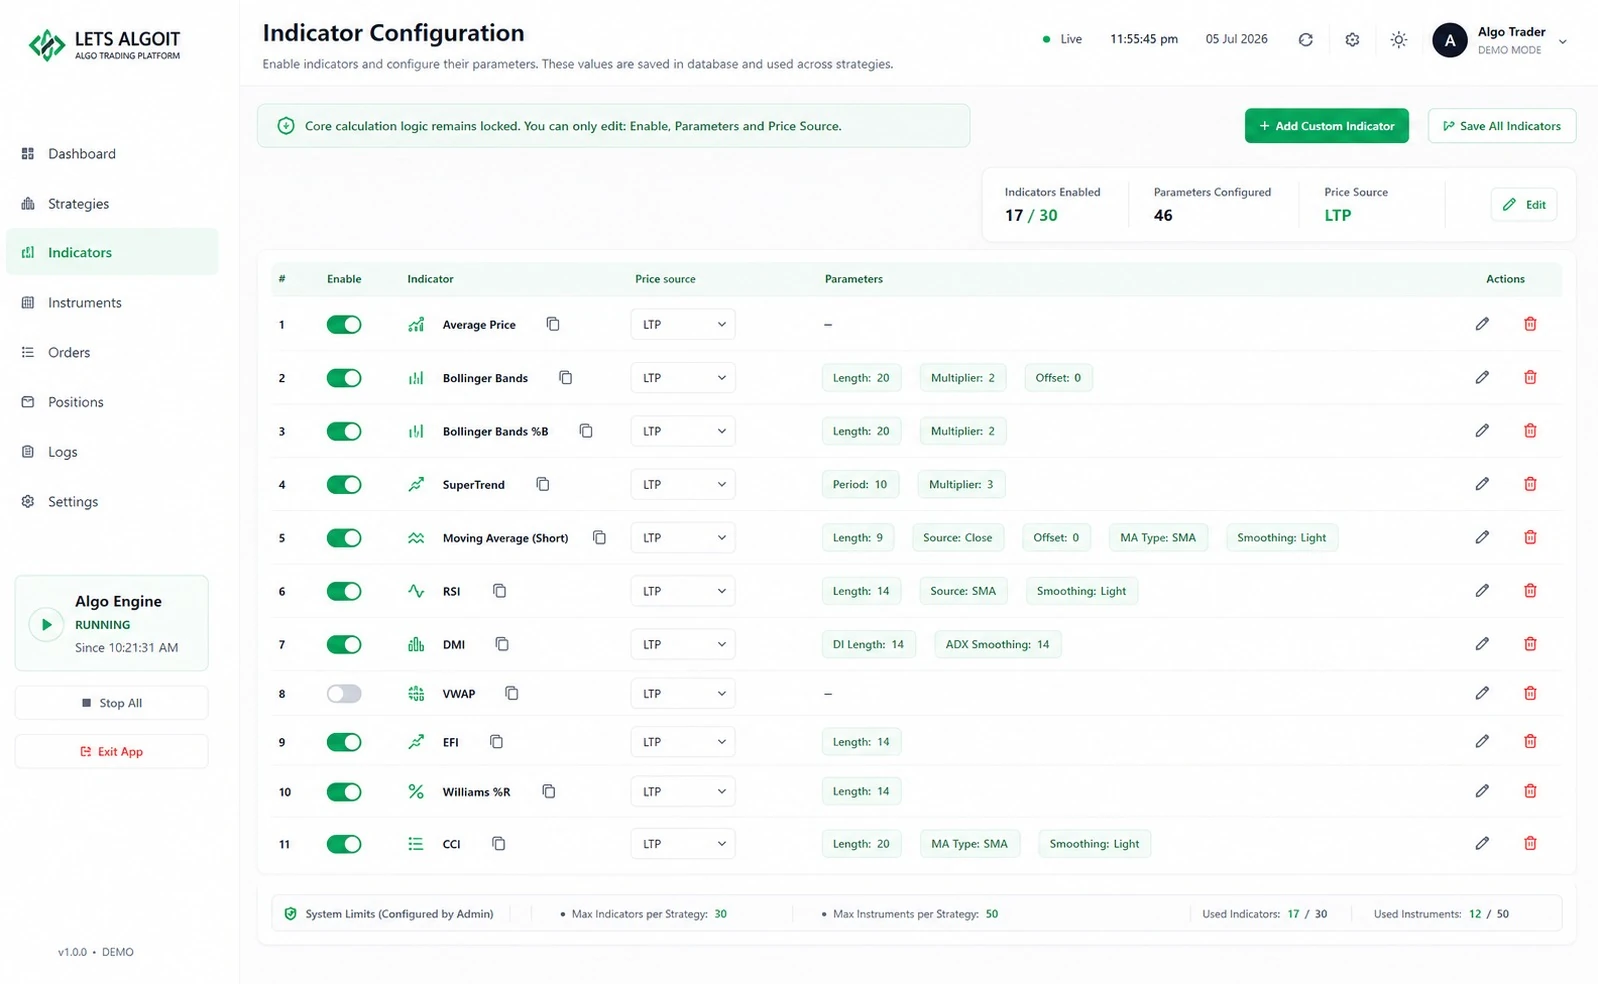Screen dimensions: 1598x984
Task: Enable the VWAP indicator toggle
Action: (344, 694)
